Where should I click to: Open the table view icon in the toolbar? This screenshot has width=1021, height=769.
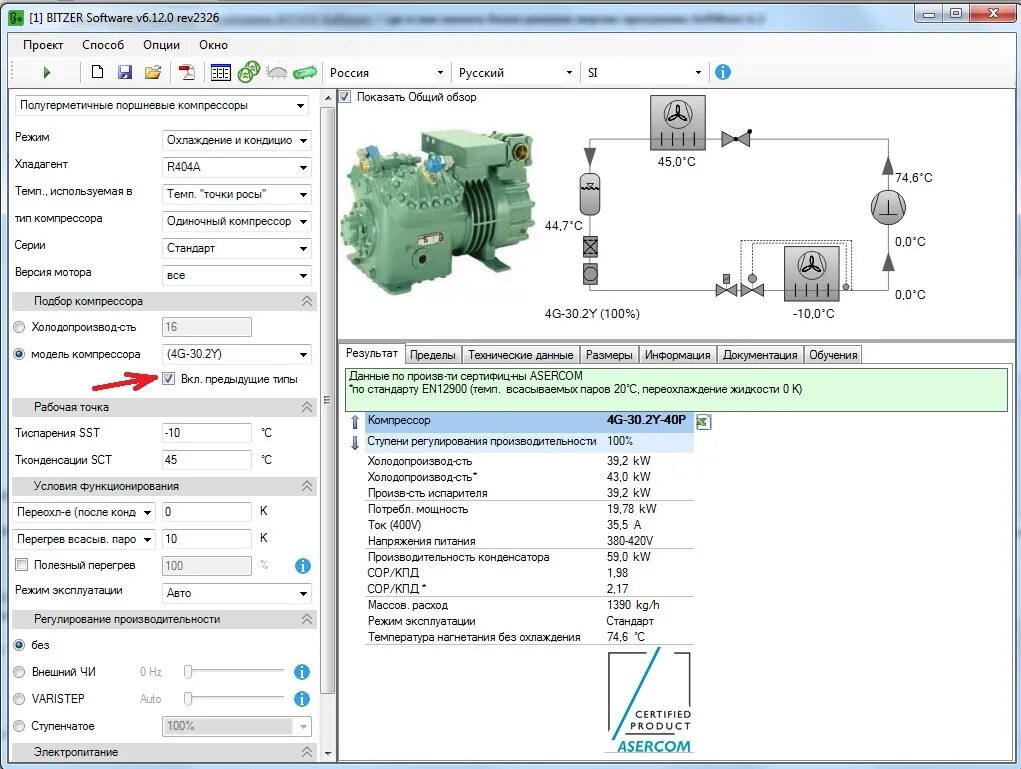click(x=220, y=72)
